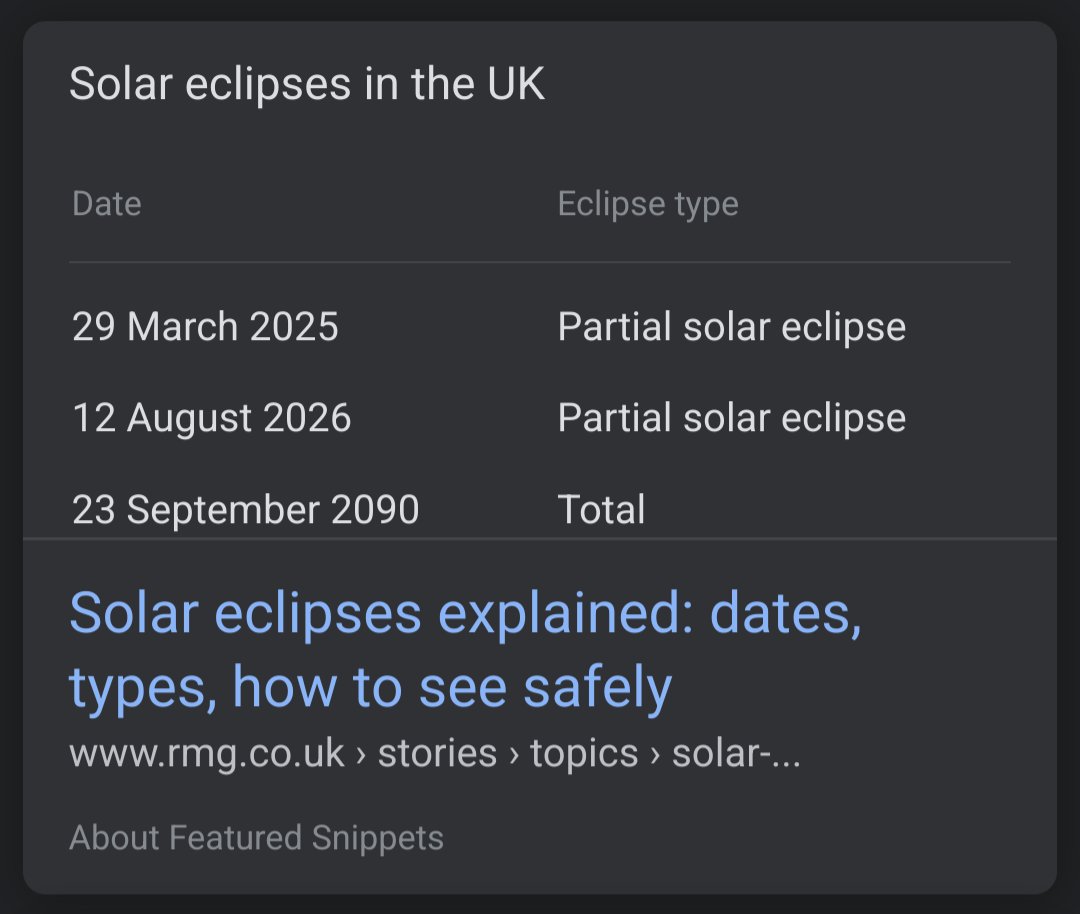The height and width of the screenshot is (914, 1080).
Task: Click the word "UK" in the snippet heading
Action: [x=516, y=84]
